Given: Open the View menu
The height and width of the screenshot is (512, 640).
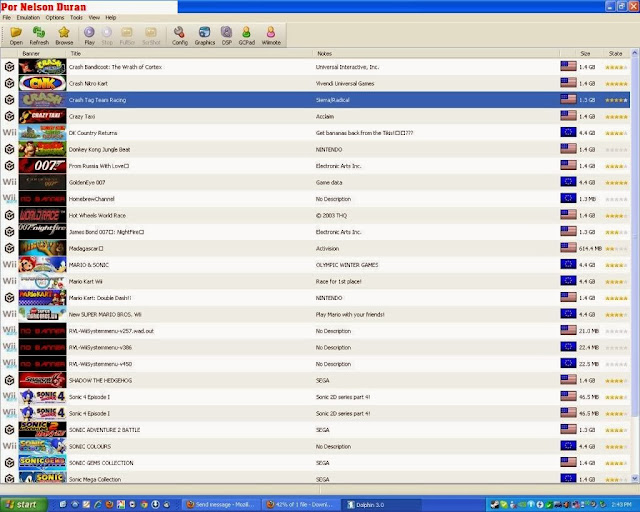Looking at the screenshot, I should 94,18.
